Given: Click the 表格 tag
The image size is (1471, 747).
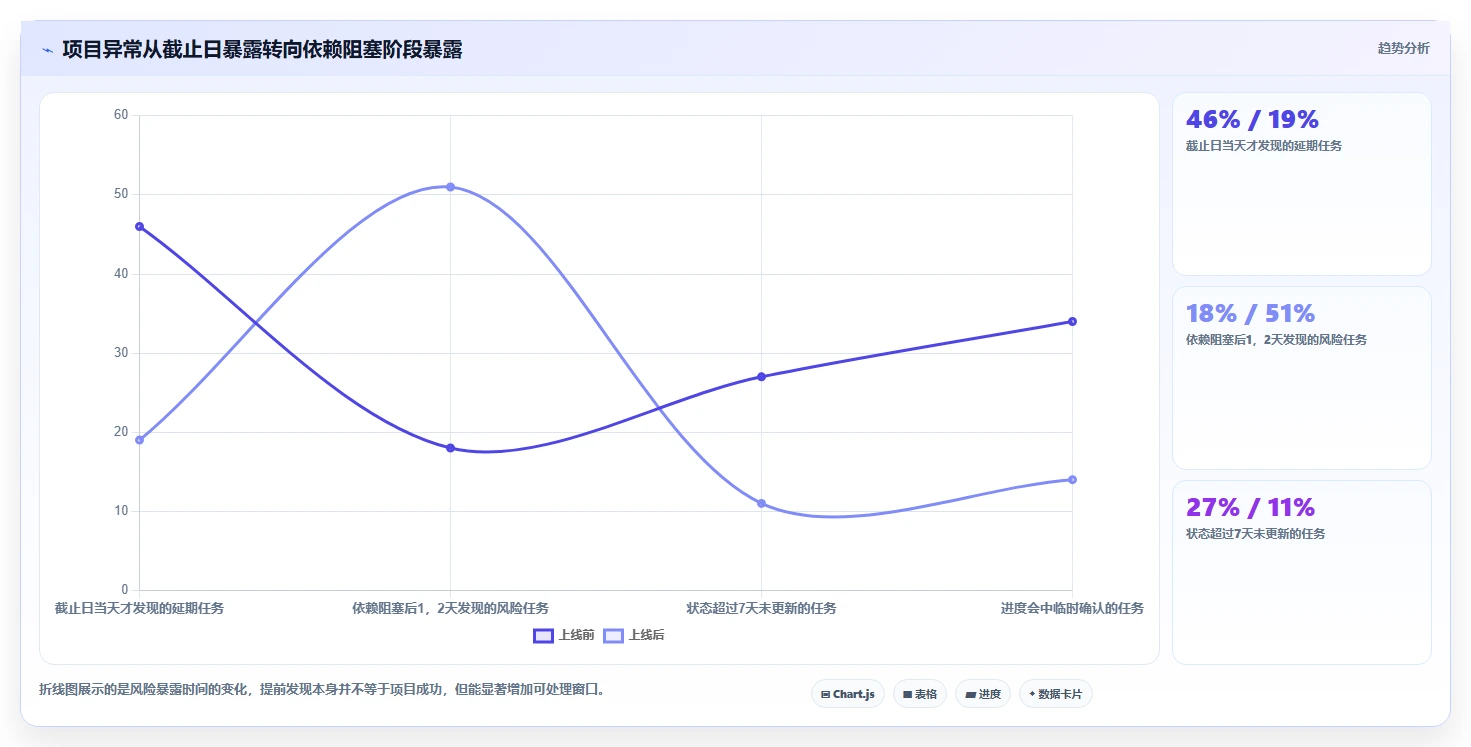Looking at the screenshot, I should pos(919,694).
